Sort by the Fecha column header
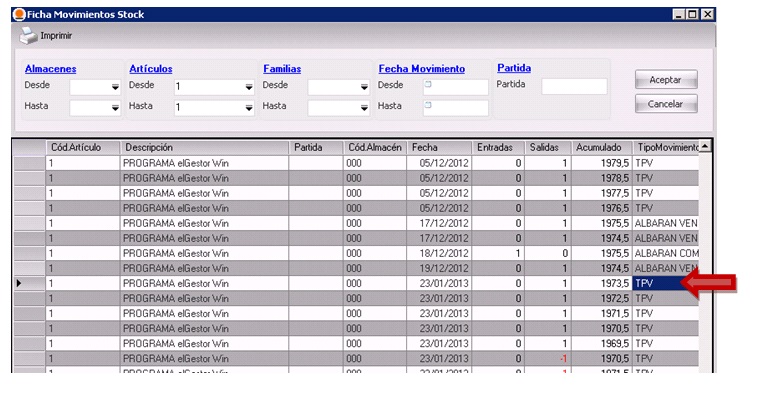The height and width of the screenshot is (408, 758). [438, 147]
